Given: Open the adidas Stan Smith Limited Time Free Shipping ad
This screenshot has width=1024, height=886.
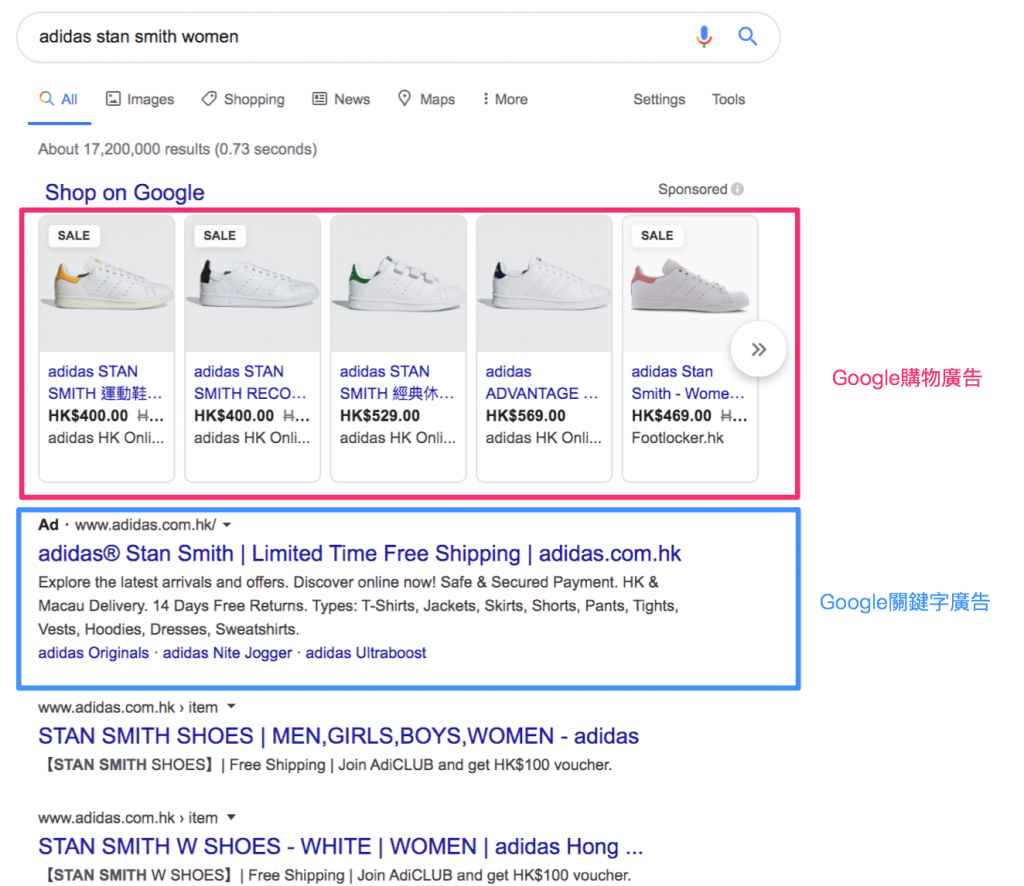Looking at the screenshot, I should (360, 554).
